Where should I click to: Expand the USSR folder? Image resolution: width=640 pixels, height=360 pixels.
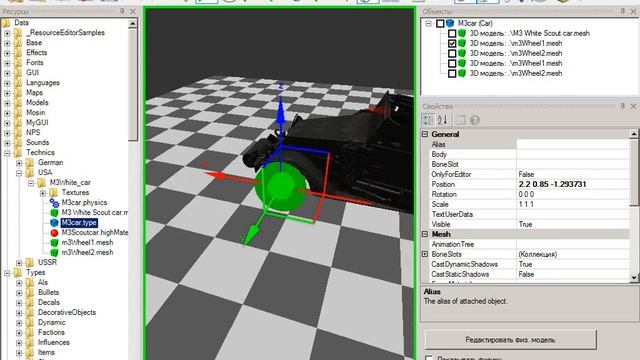[x=19, y=262]
